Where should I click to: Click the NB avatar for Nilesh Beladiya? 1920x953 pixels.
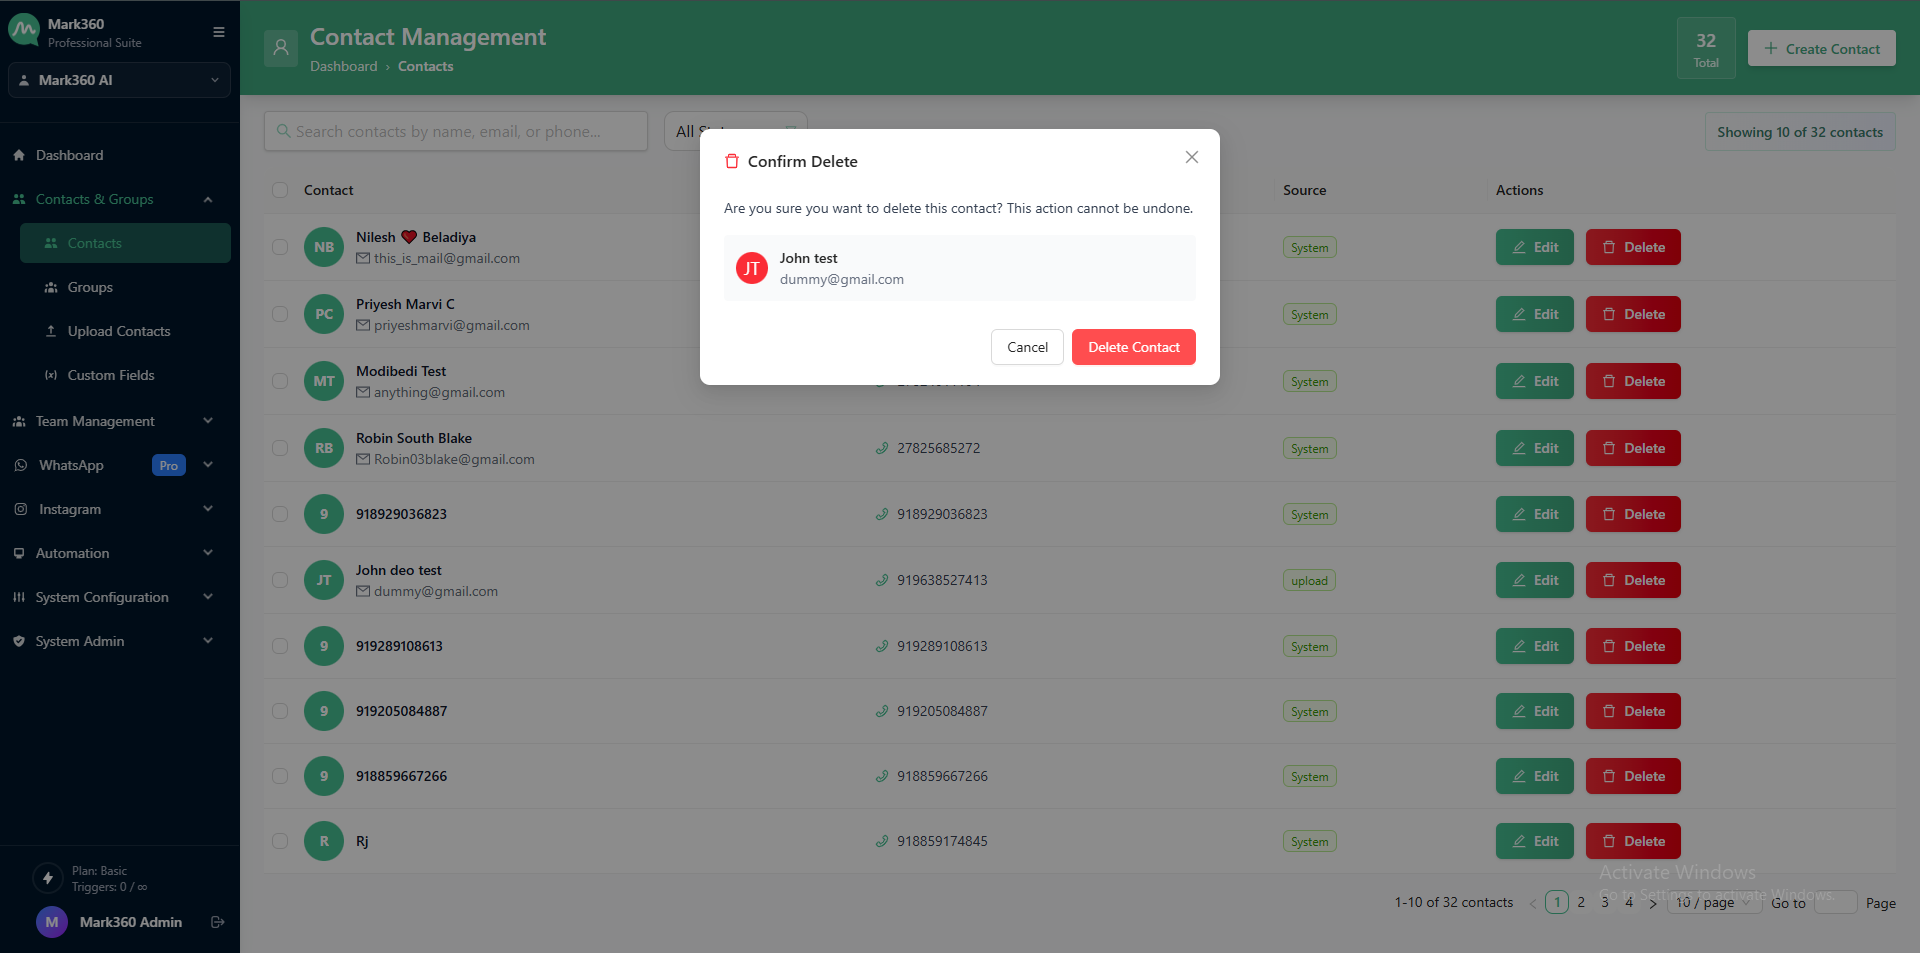(x=324, y=247)
